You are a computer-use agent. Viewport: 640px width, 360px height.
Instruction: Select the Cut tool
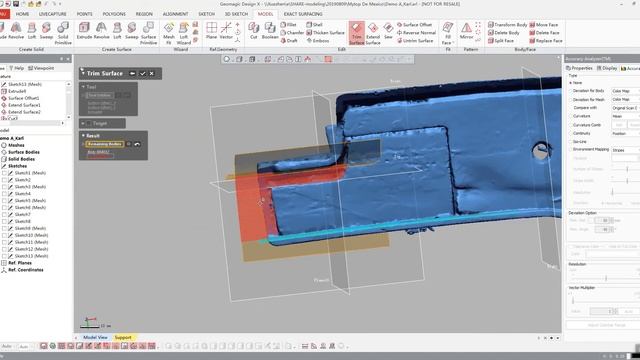tap(253, 31)
